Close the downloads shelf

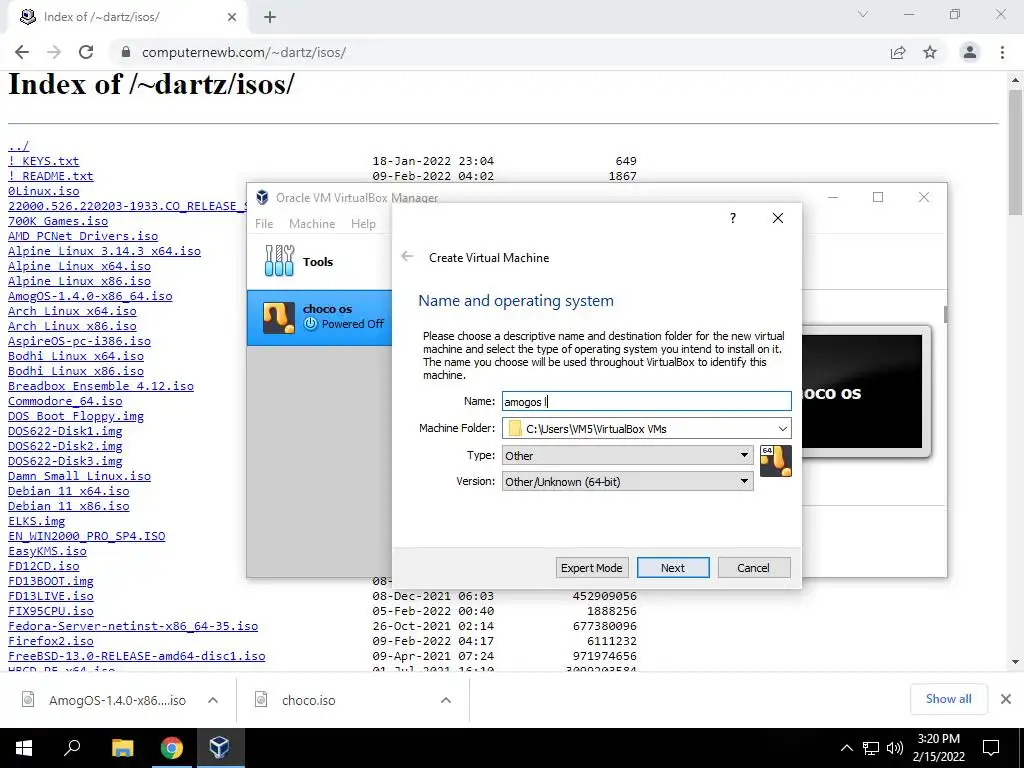(x=1006, y=699)
